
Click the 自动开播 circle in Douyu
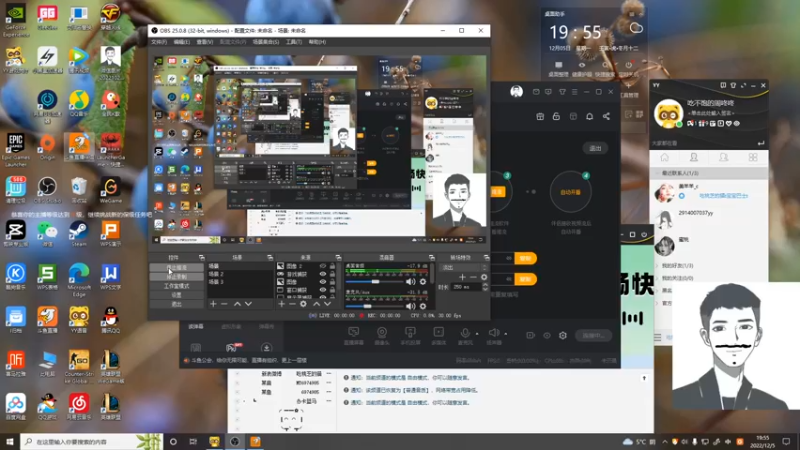[570, 192]
